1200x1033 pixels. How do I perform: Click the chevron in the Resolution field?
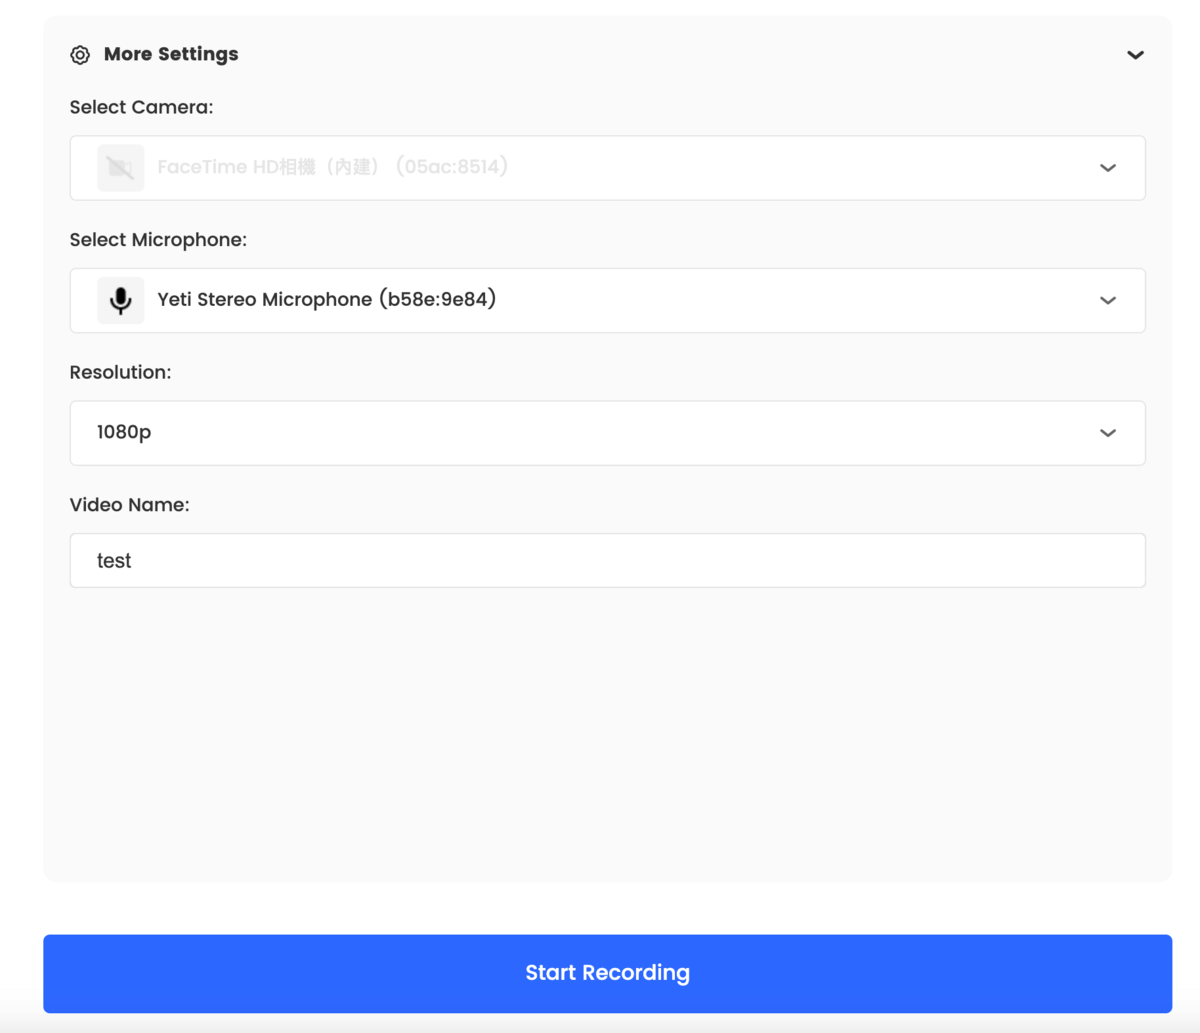(x=1108, y=433)
